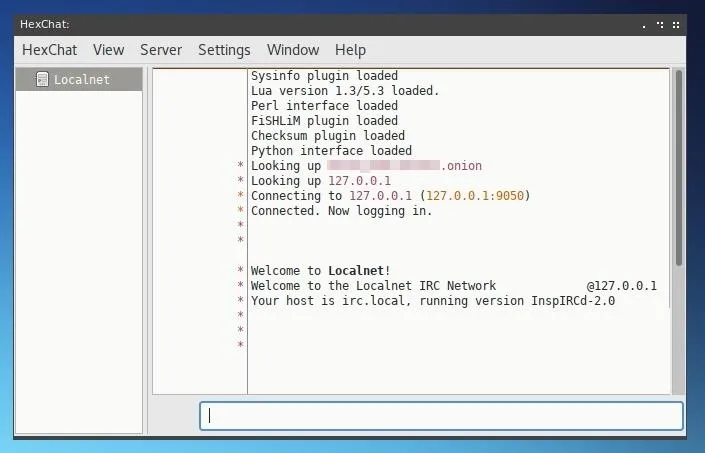Click the @127.0.0.1 text in the welcome line
The image size is (705, 453).
tap(621, 286)
